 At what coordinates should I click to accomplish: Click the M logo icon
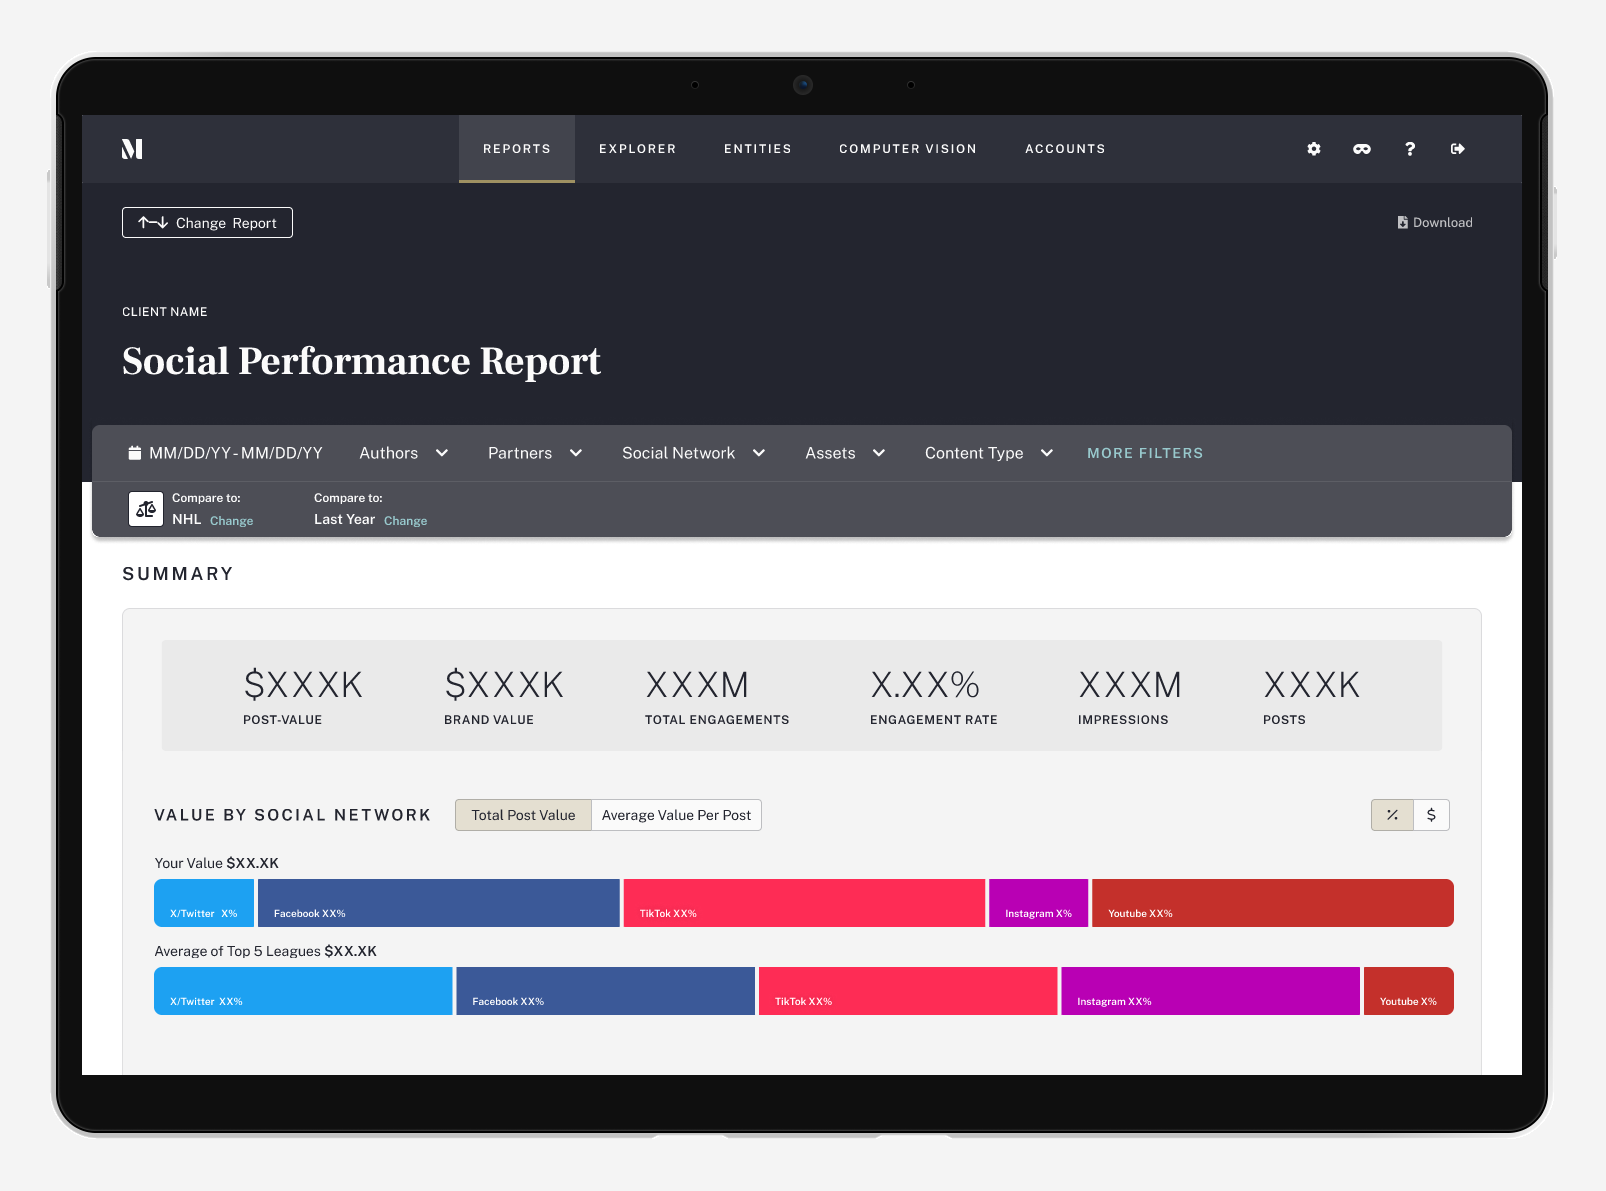tap(132, 149)
